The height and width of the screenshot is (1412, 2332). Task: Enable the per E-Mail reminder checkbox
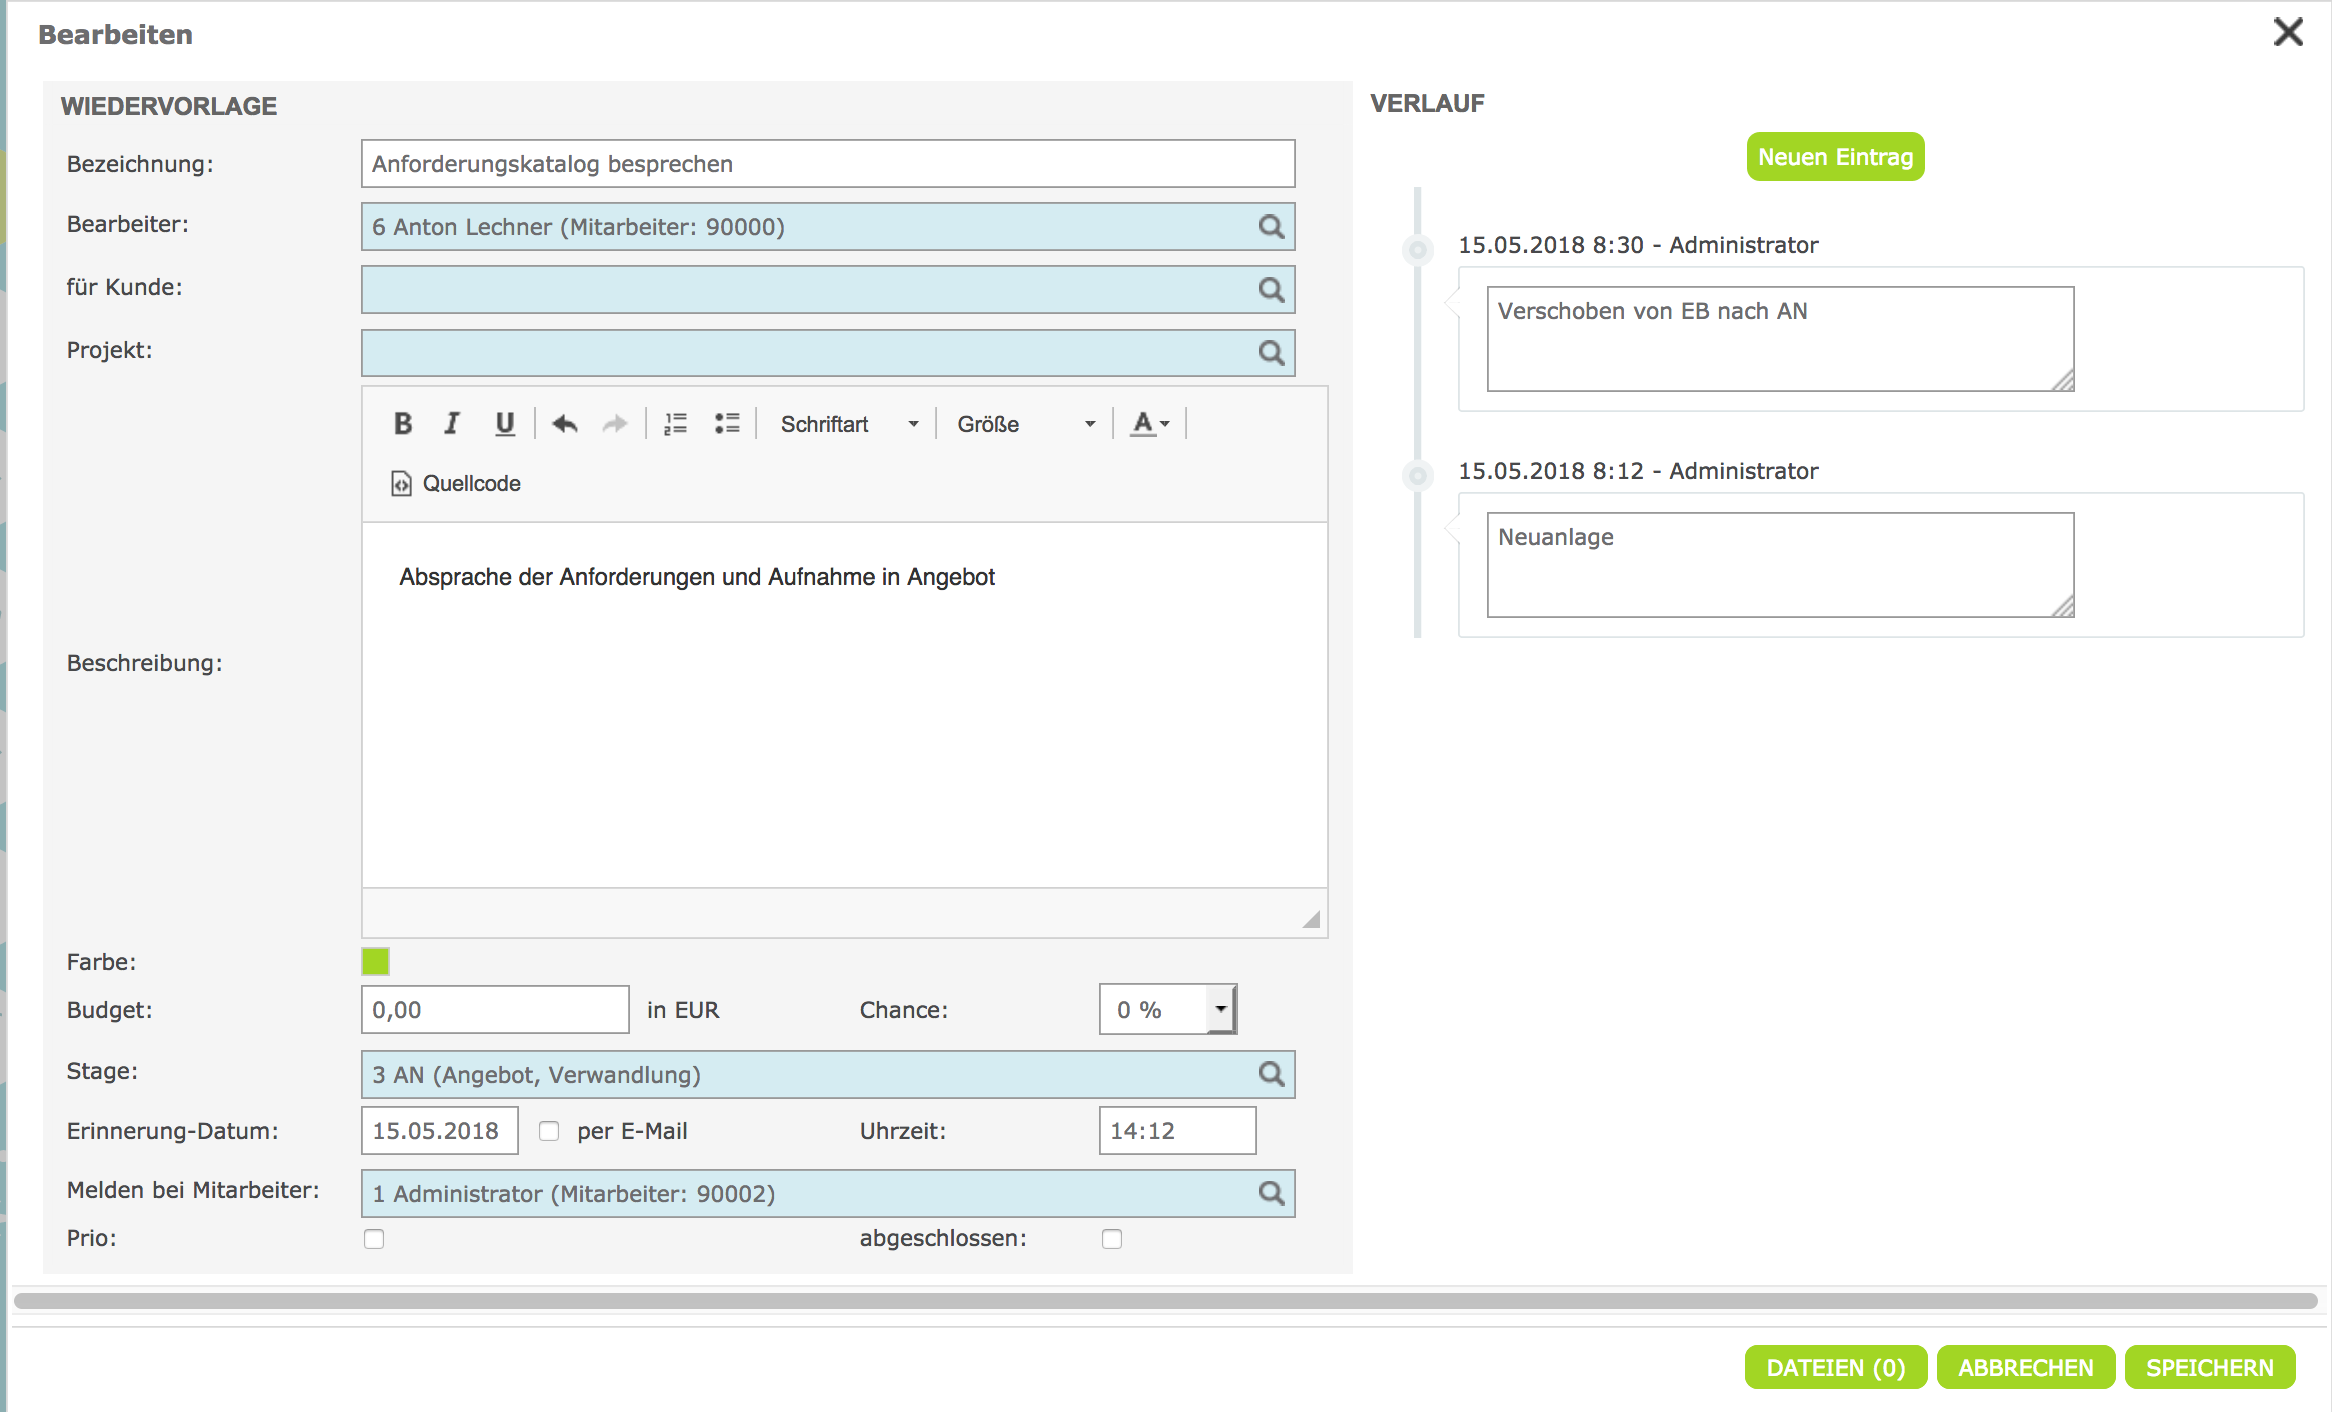[549, 1131]
